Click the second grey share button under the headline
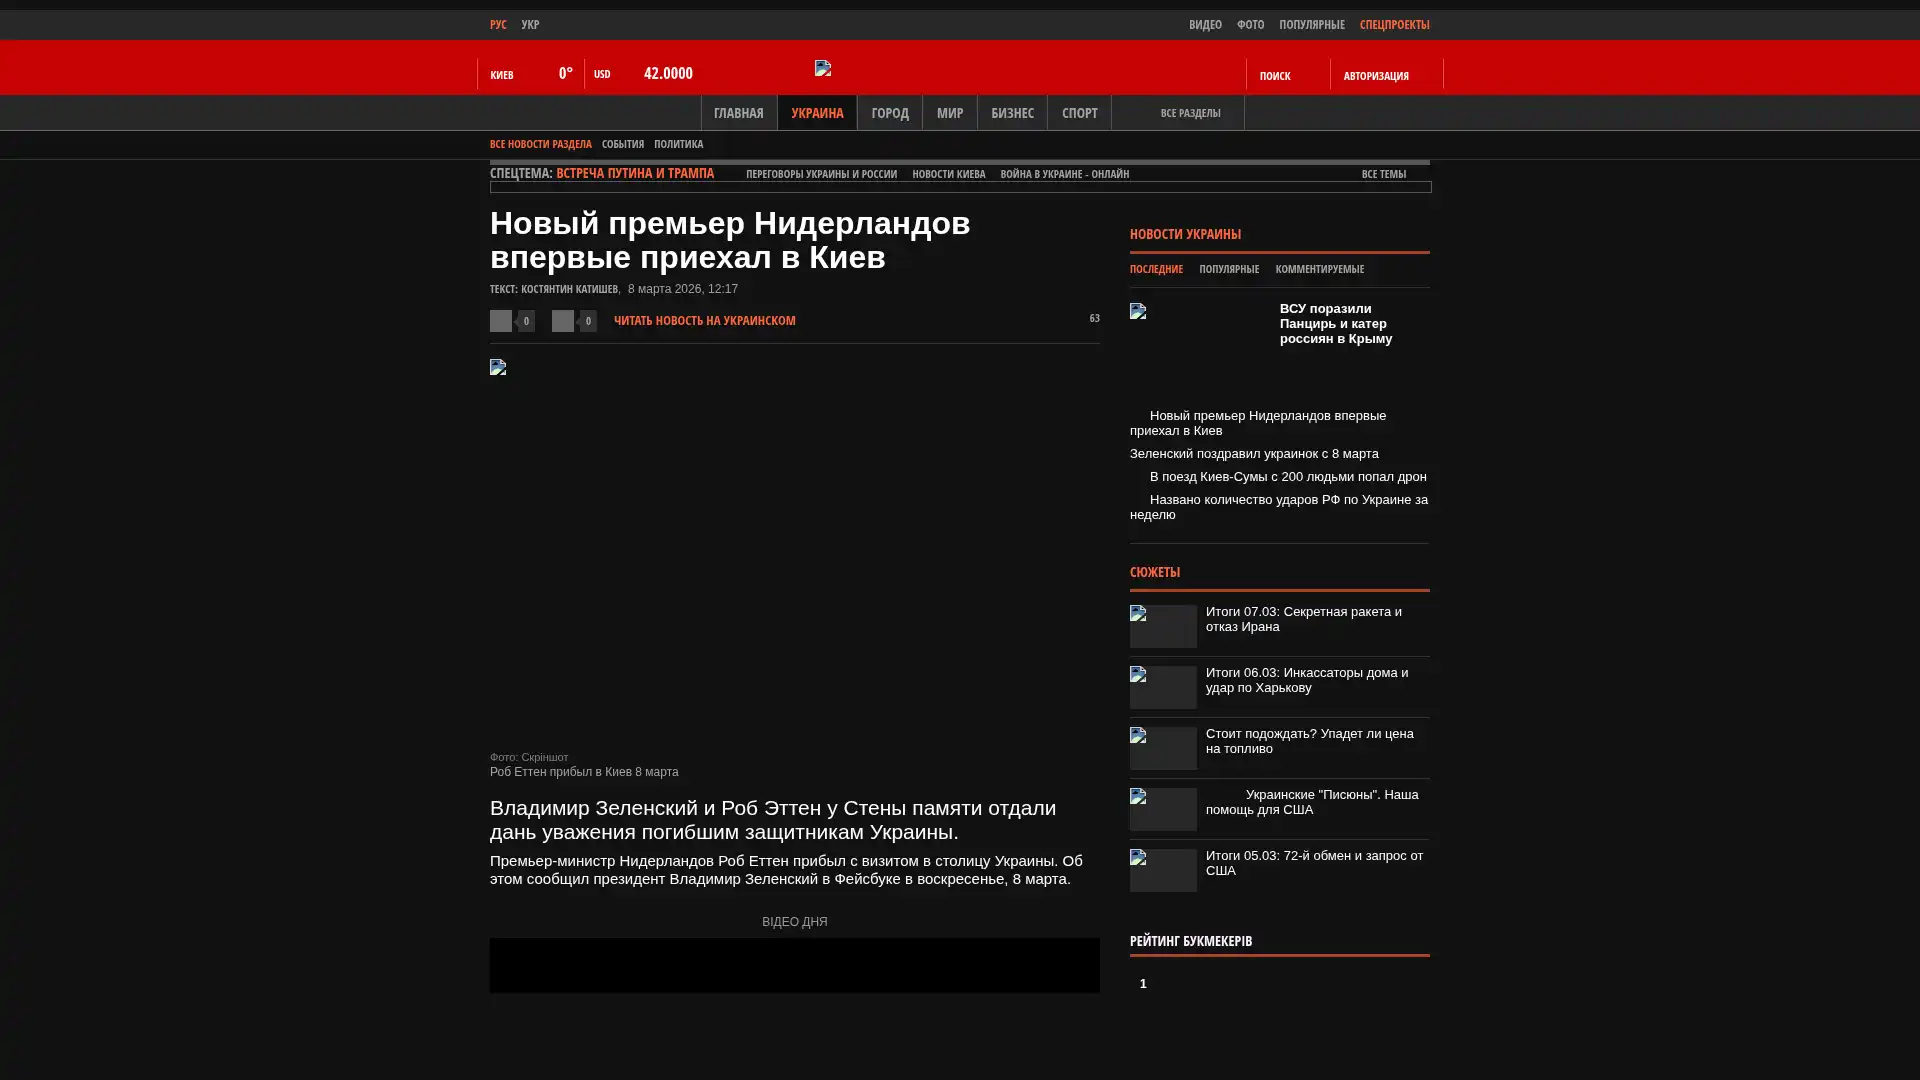Image resolution: width=1920 pixels, height=1080 pixels. pos(563,321)
